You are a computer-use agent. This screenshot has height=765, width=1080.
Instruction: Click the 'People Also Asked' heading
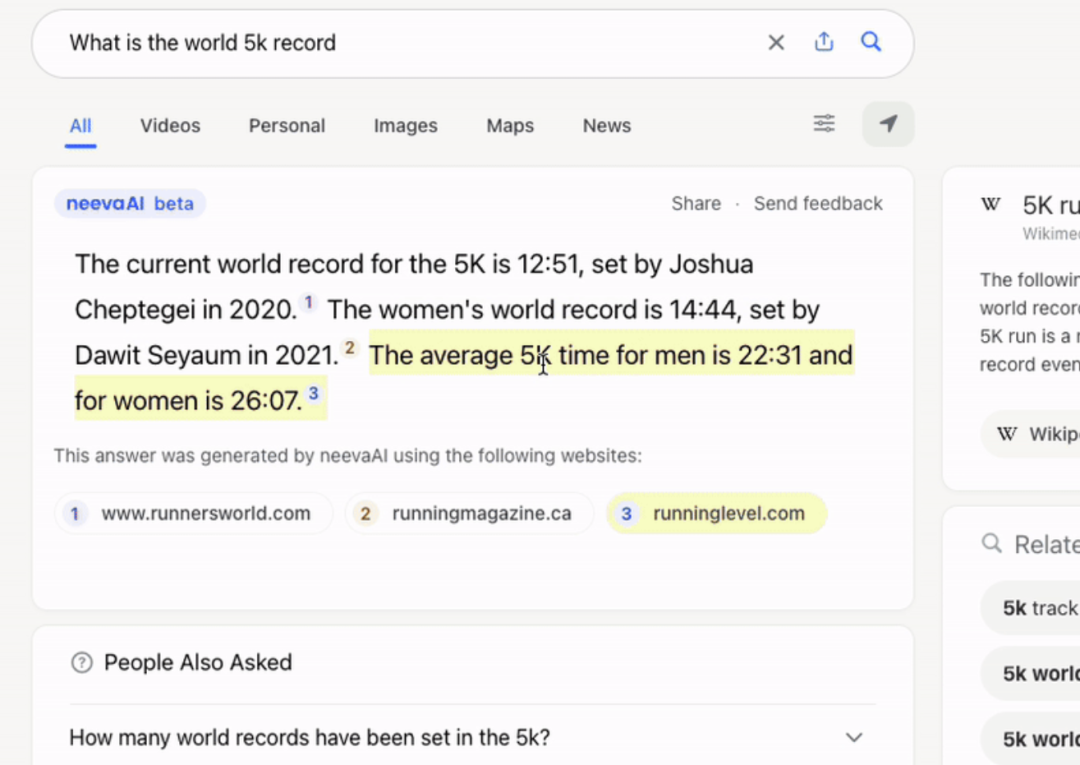tap(198, 662)
